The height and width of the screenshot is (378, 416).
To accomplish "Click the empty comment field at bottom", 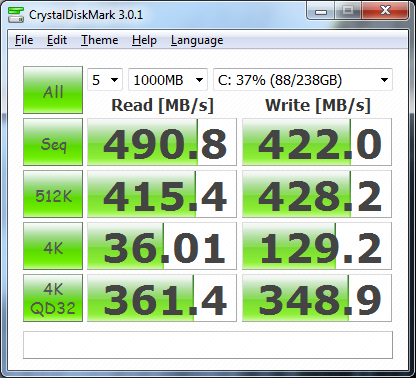I will [208, 345].
